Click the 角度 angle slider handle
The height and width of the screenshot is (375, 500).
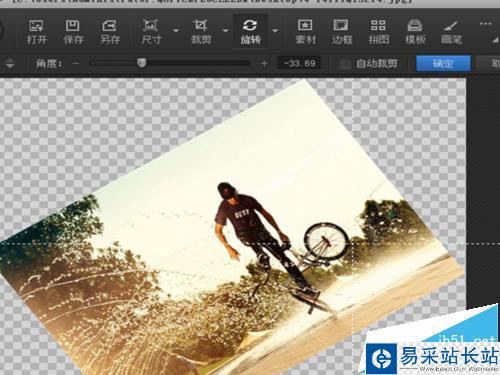pos(142,63)
